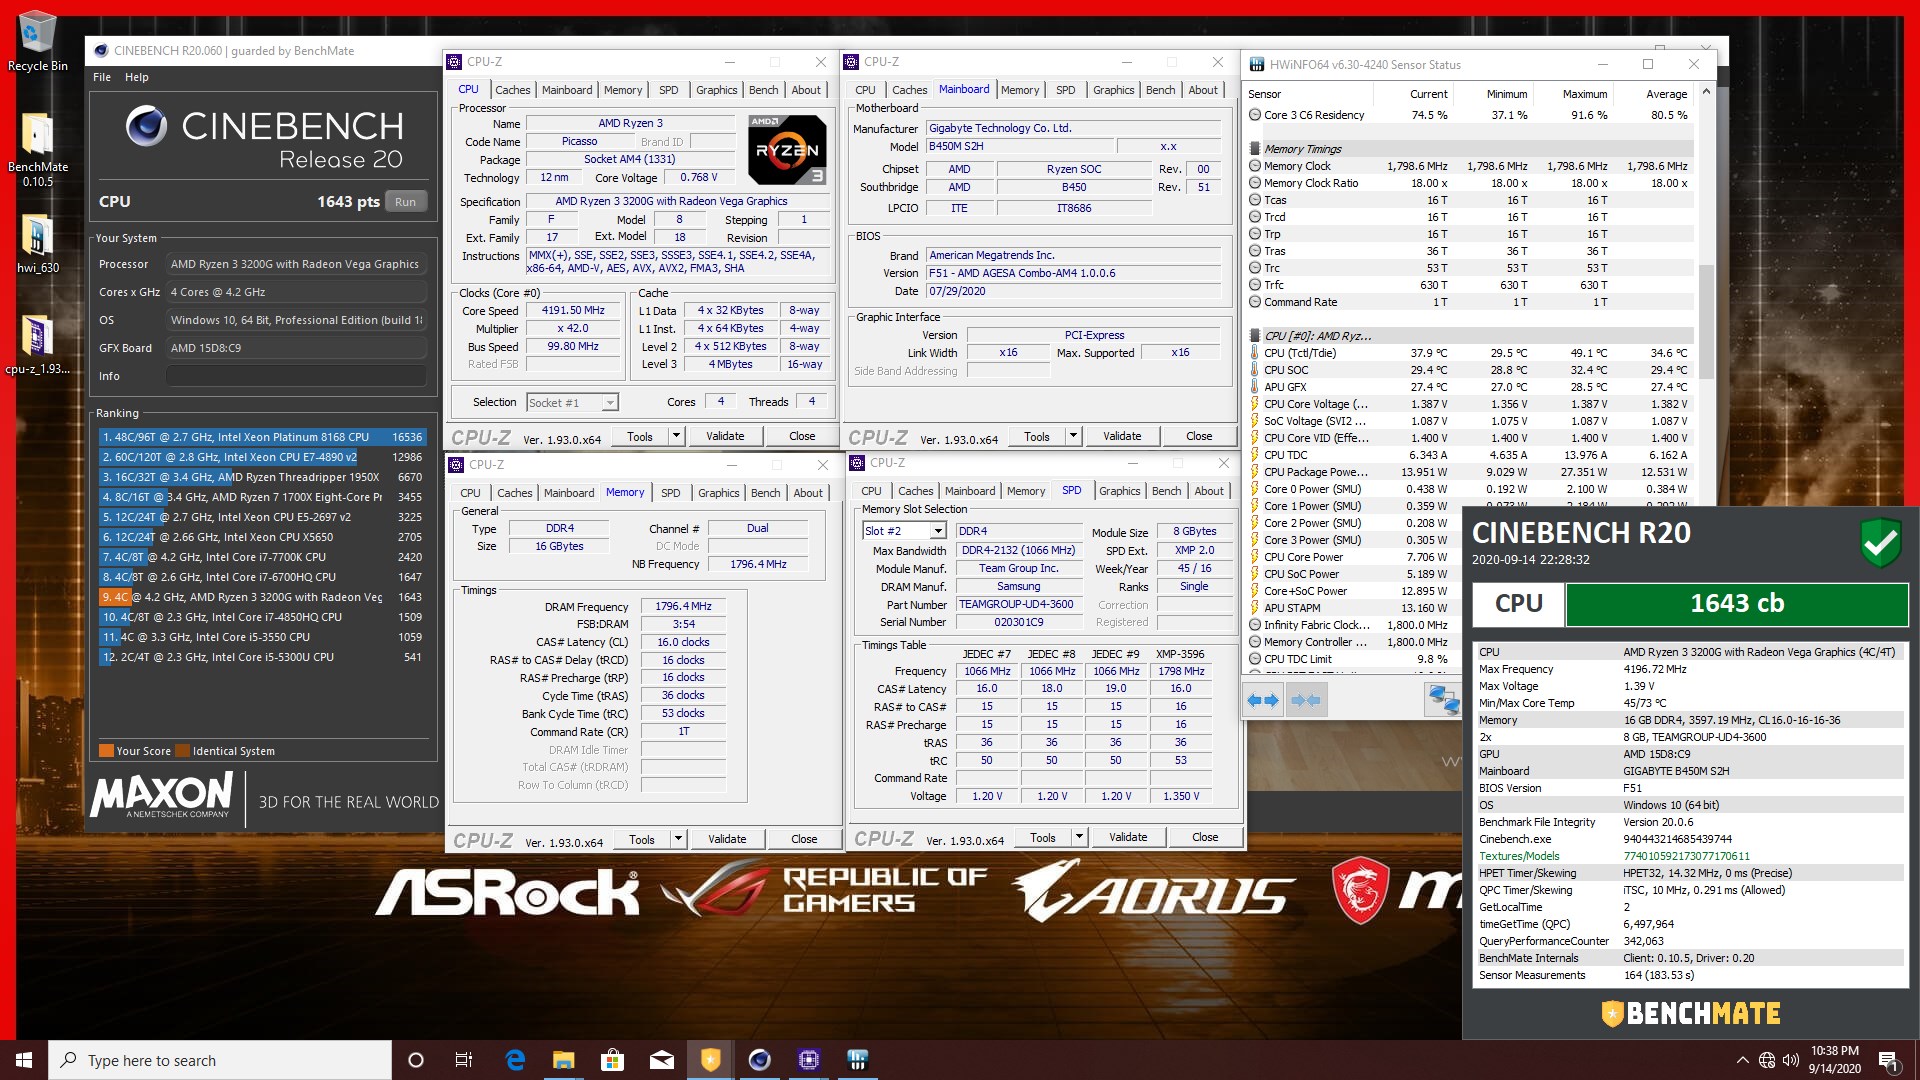Click Tools button in Memory CPU-Z window
The width and height of the screenshot is (1920, 1080).
(642, 839)
